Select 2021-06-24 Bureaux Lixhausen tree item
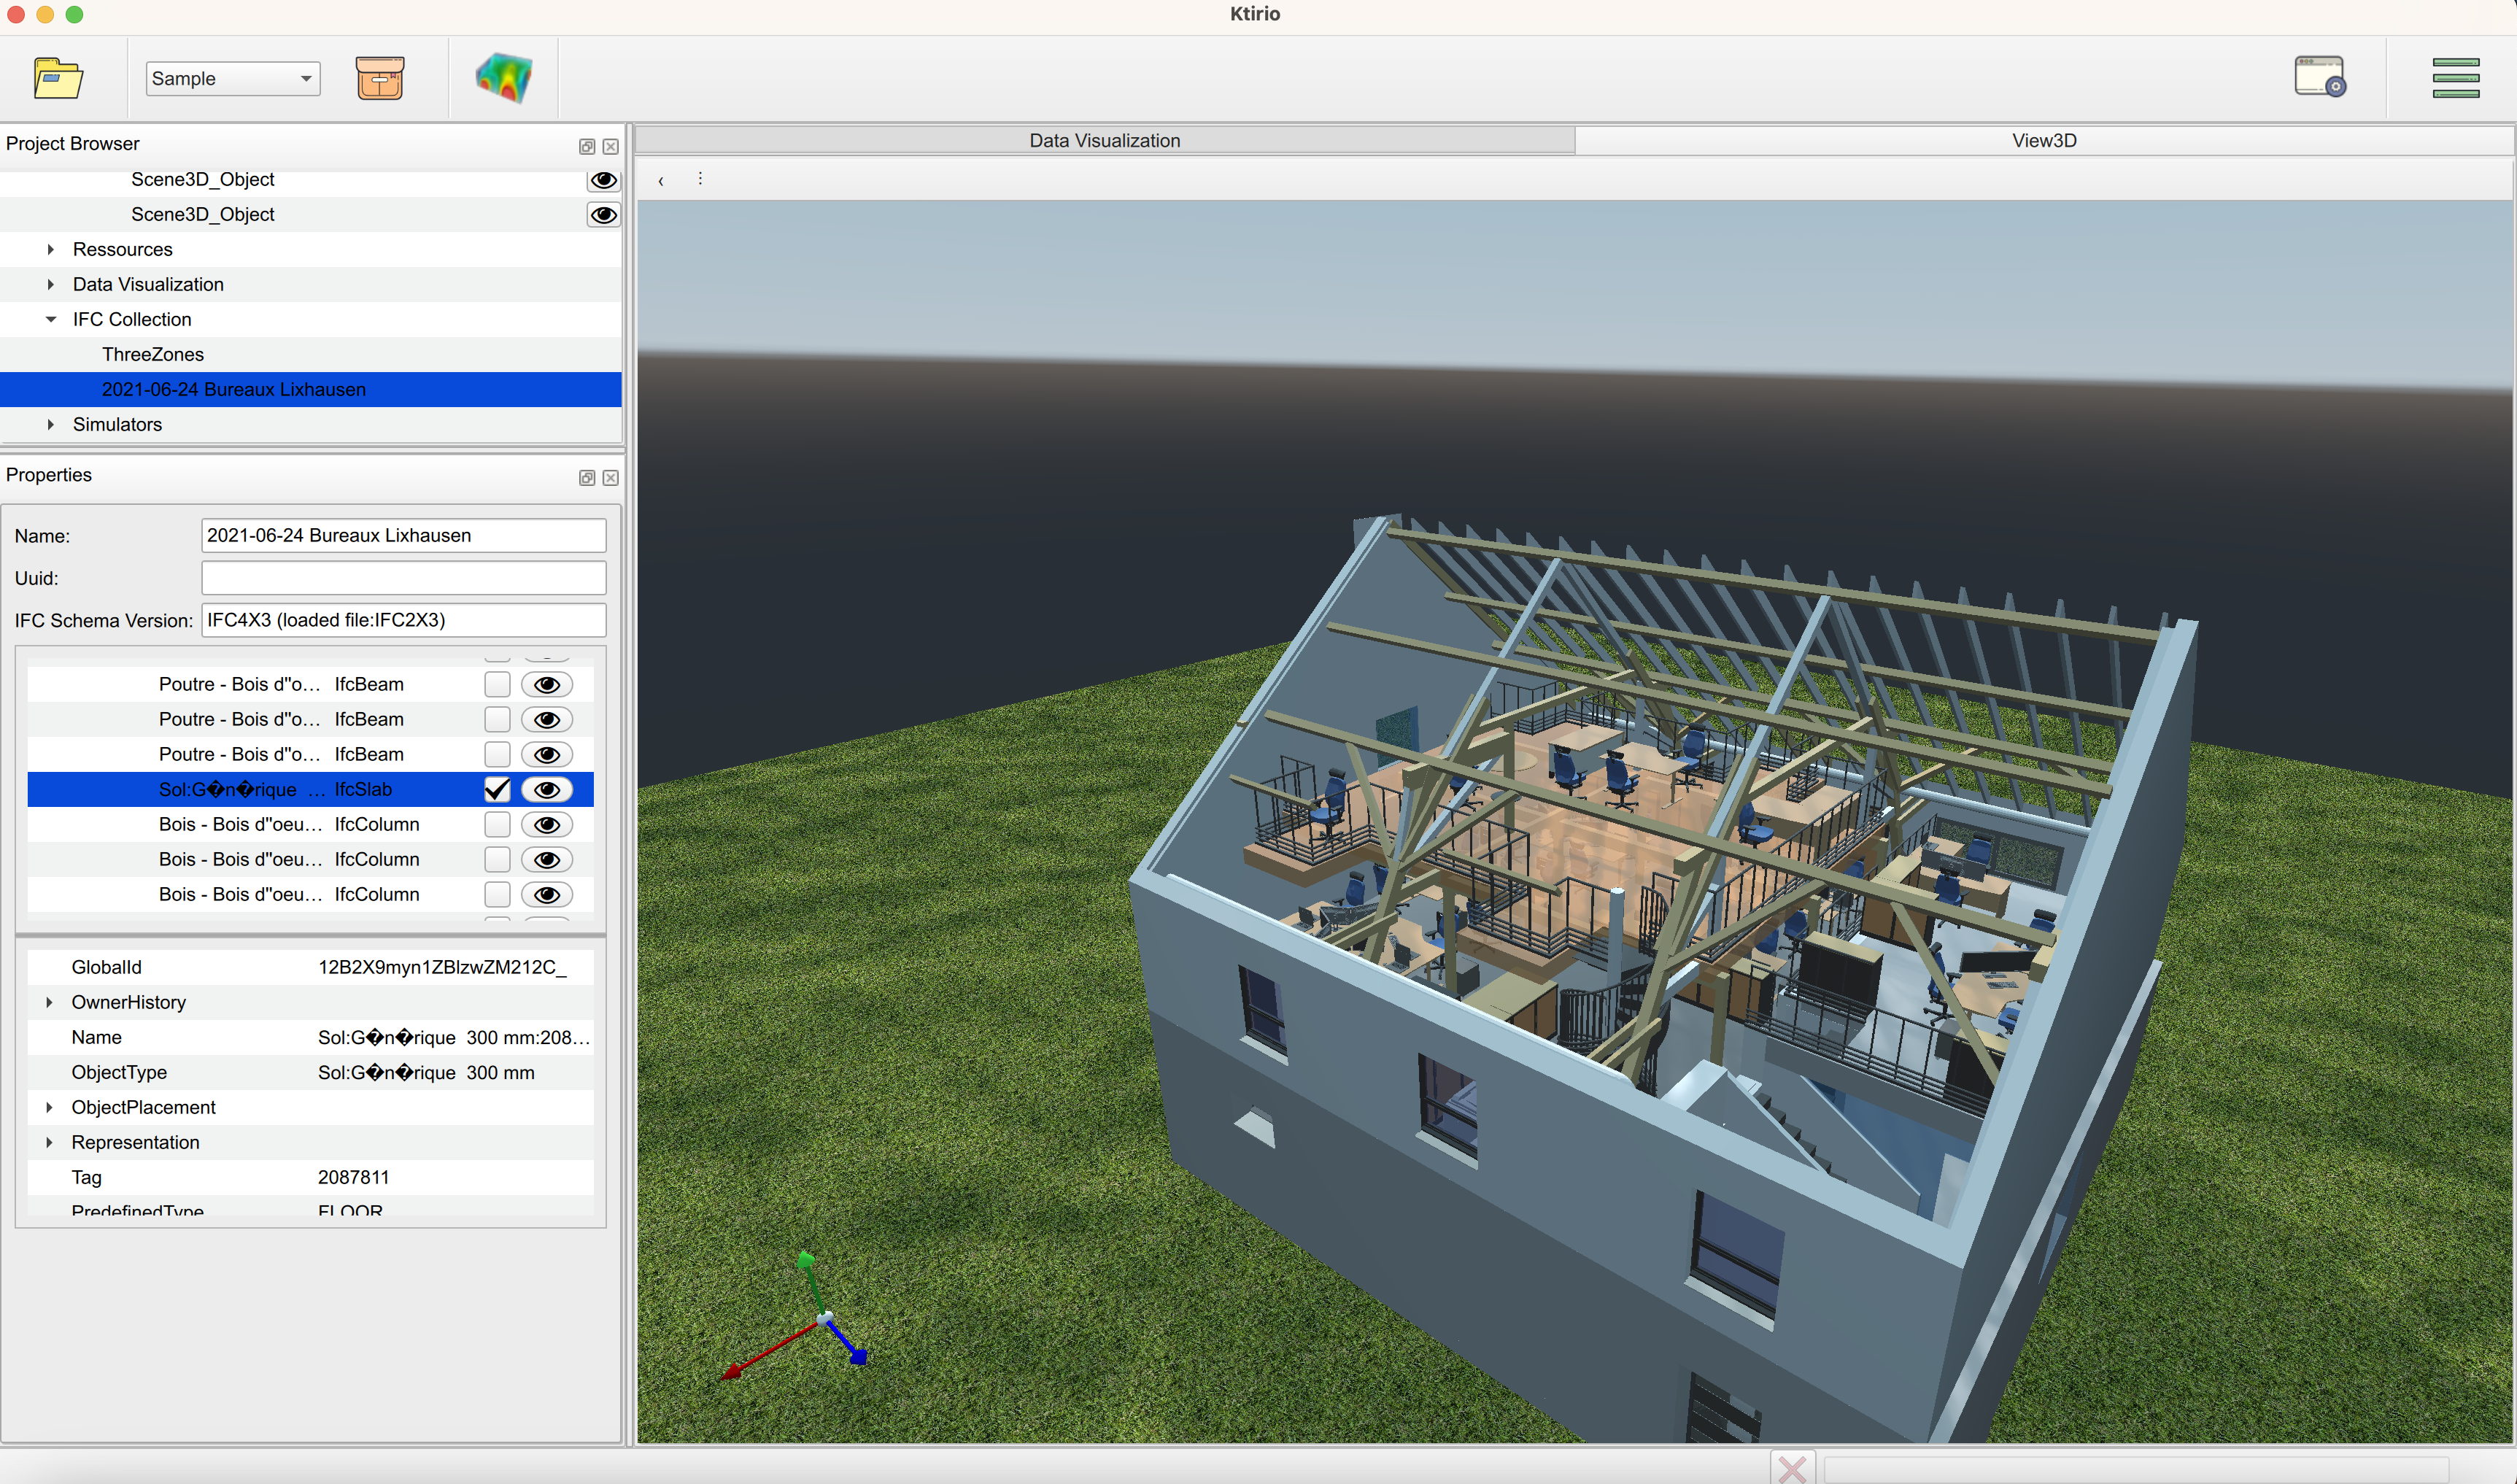 [x=310, y=389]
